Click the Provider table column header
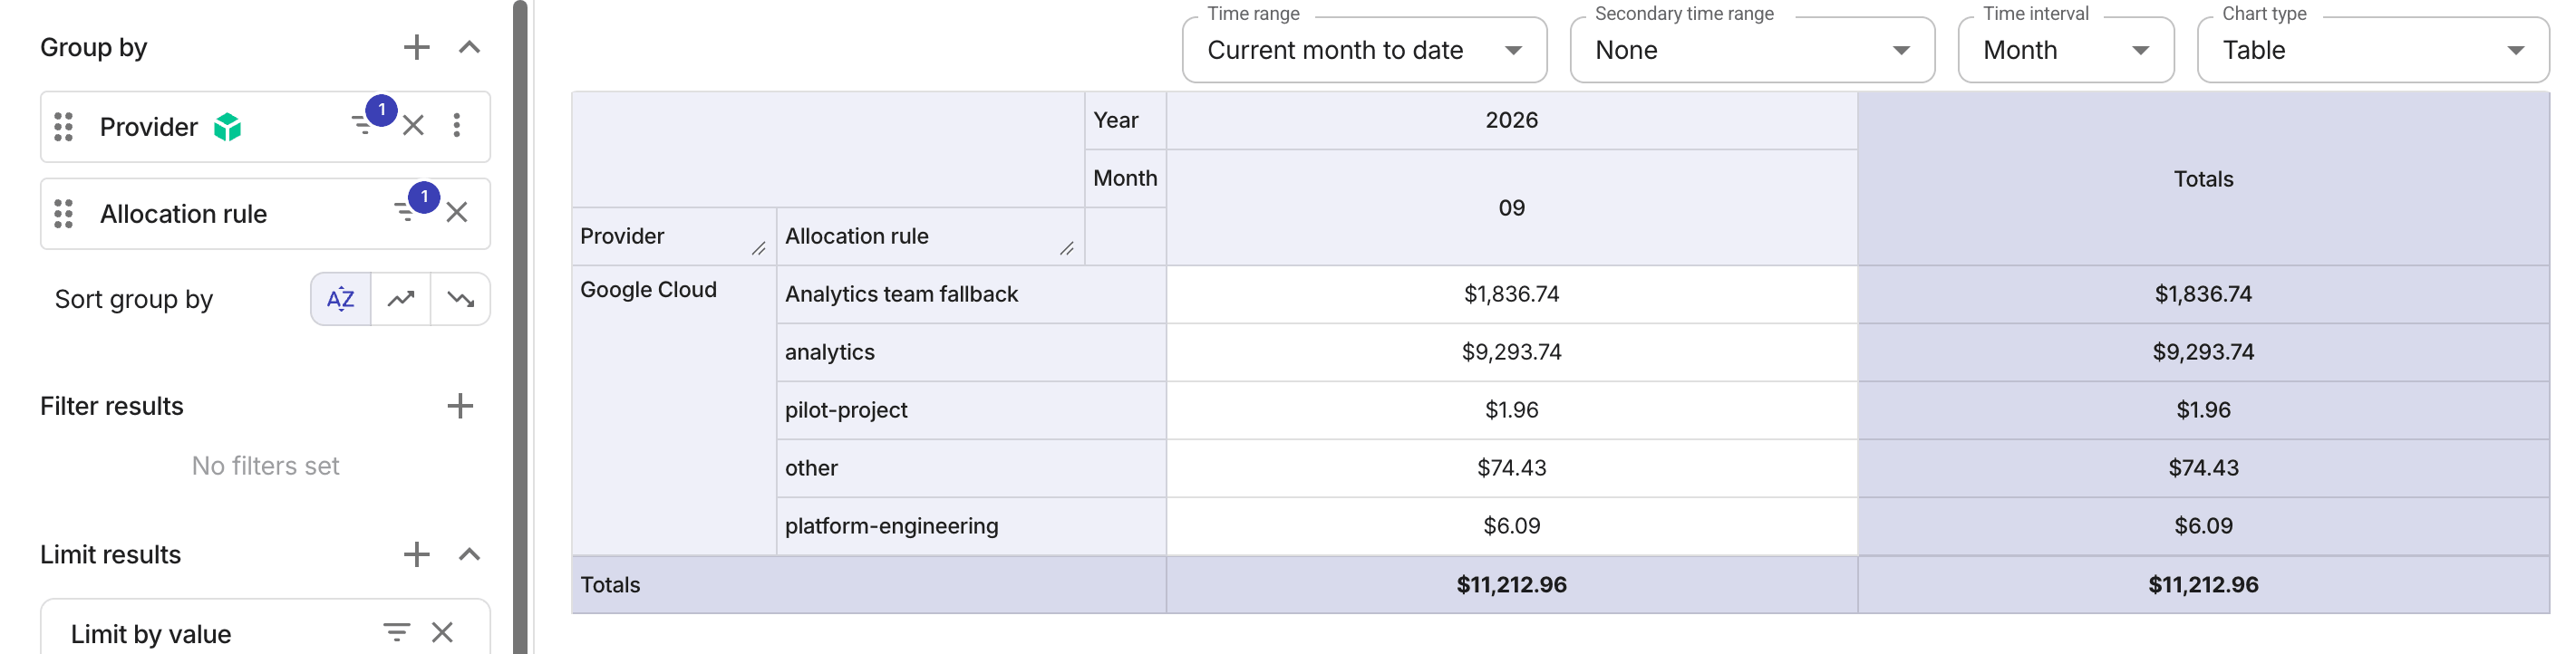Viewport: 2576px width, 654px height. pyautogui.click(x=674, y=236)
